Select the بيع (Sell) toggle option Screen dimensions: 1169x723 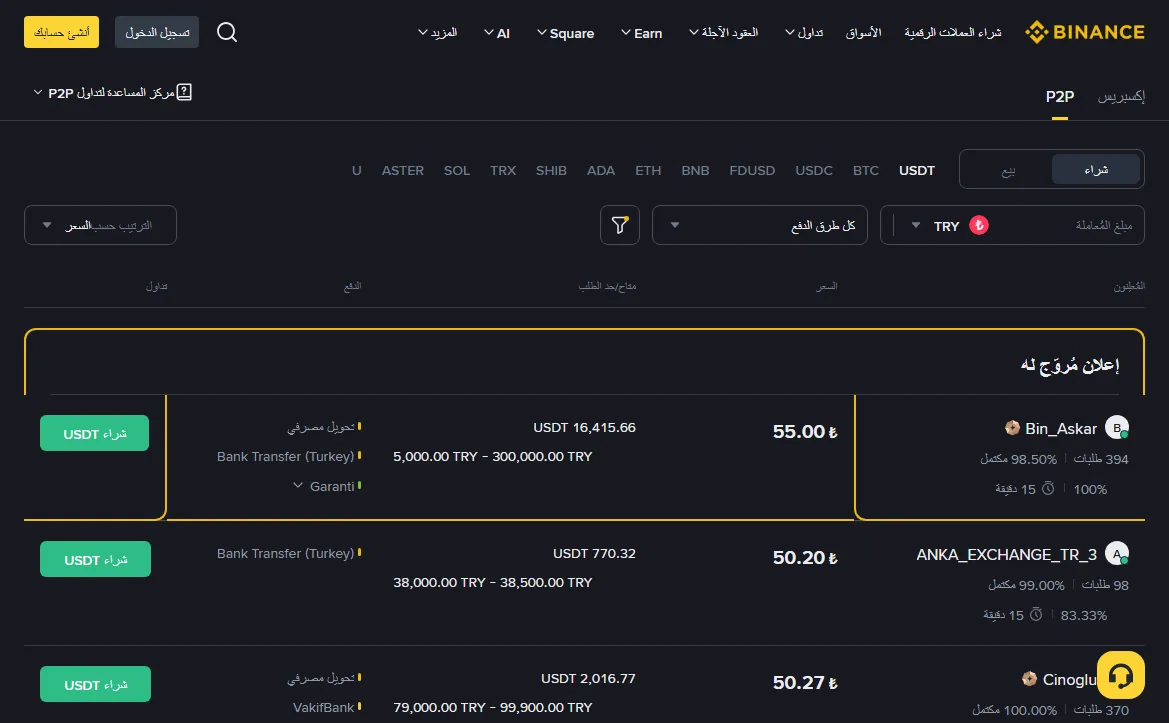click(1008, 170)
